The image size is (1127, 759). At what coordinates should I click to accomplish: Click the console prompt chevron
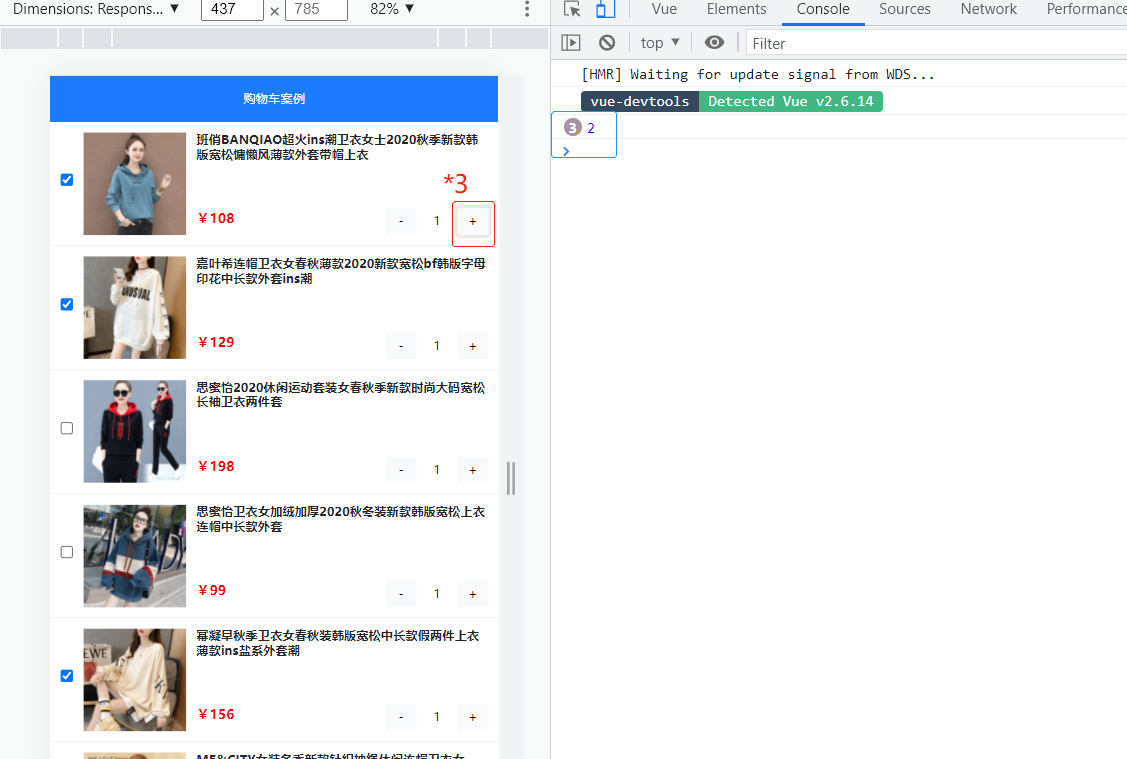pyautogui.click(x=566, y=151)
